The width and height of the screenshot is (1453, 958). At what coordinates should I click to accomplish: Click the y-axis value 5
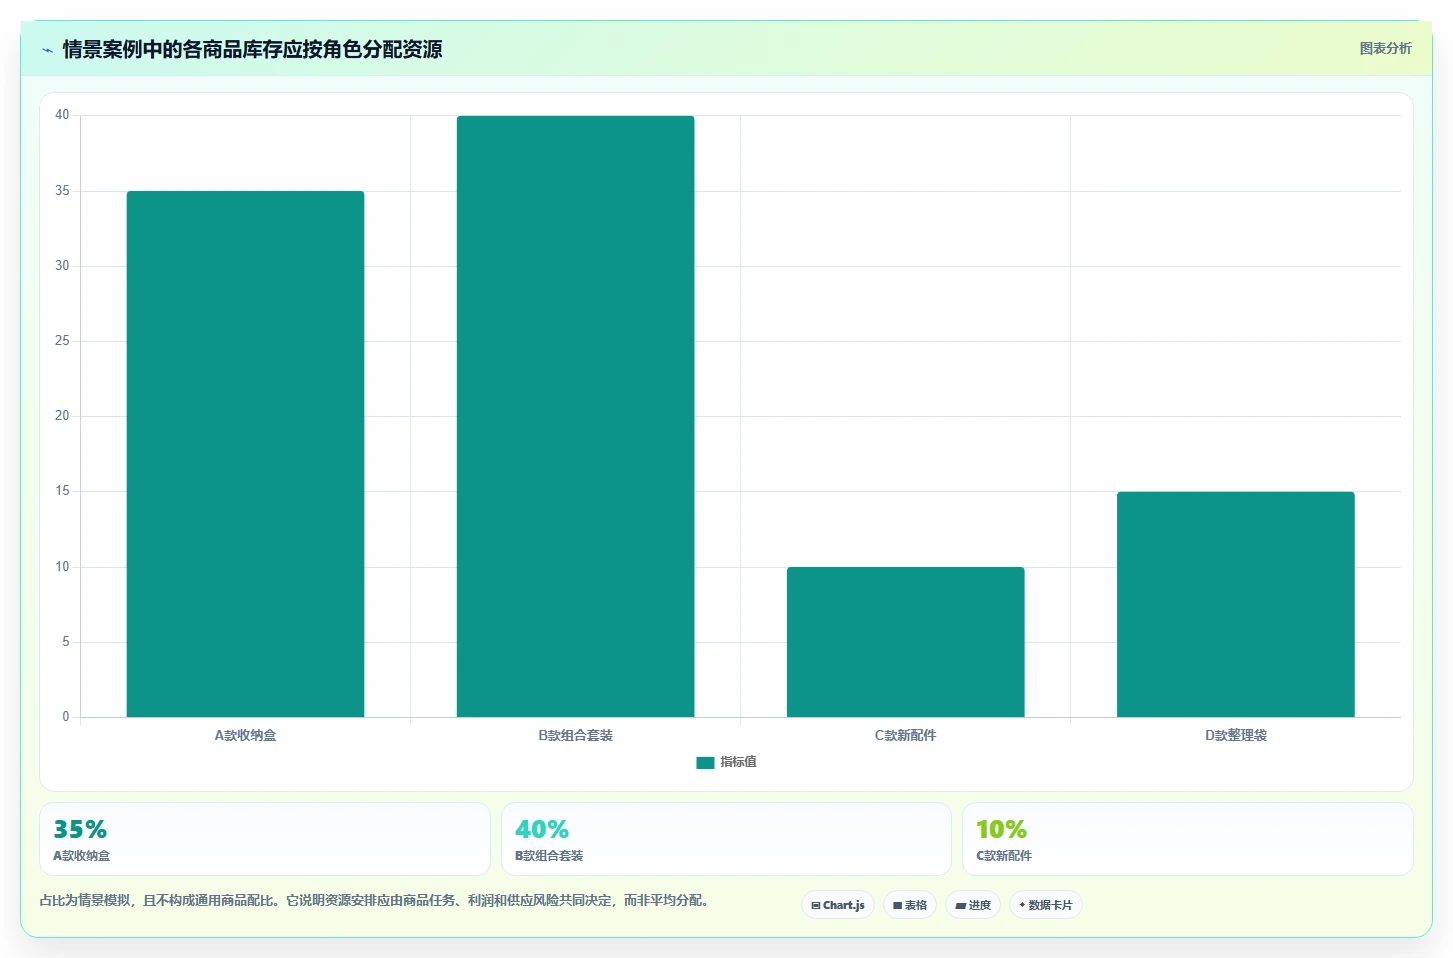66,642
